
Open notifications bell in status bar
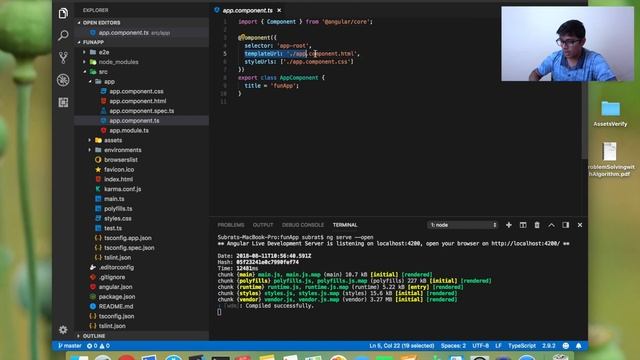click(578, 346)
